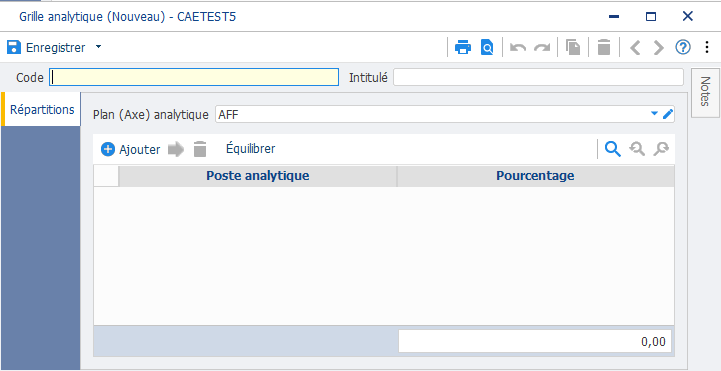The height and width of the screenshot is (371, 721).
Task: Click the grid search magnifier icon
Action: (x=612, y=149)
